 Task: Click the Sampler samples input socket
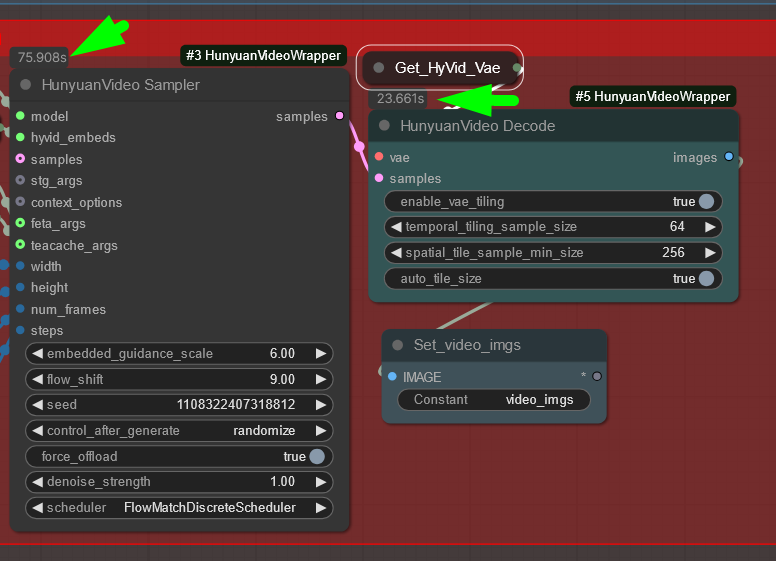tap(20, 159)
